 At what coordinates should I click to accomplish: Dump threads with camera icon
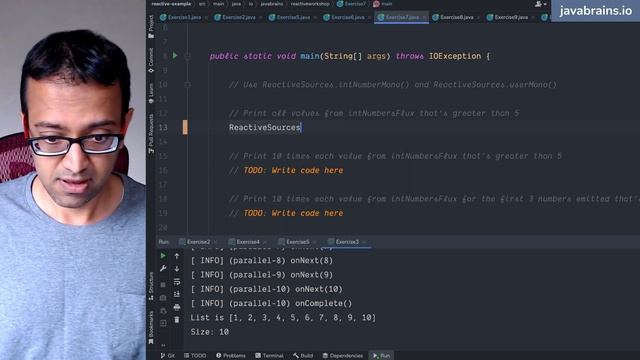point(163,298)
